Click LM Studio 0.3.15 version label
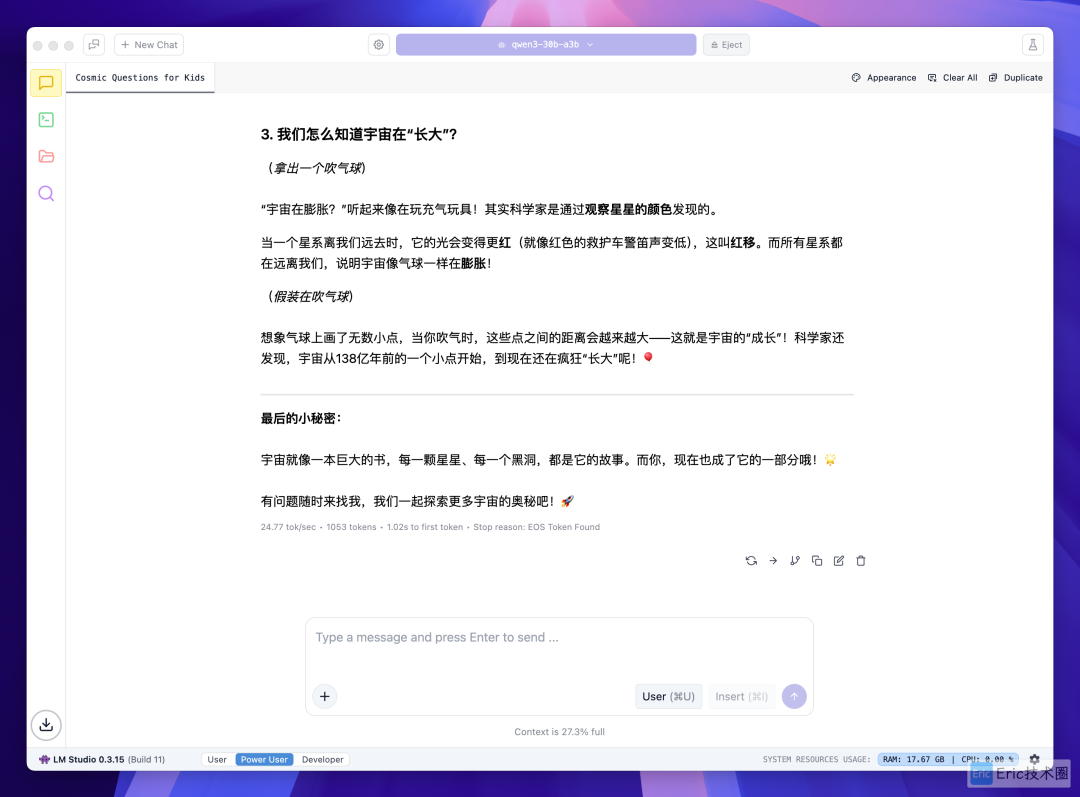1080x797 pixels. [102, 759]
